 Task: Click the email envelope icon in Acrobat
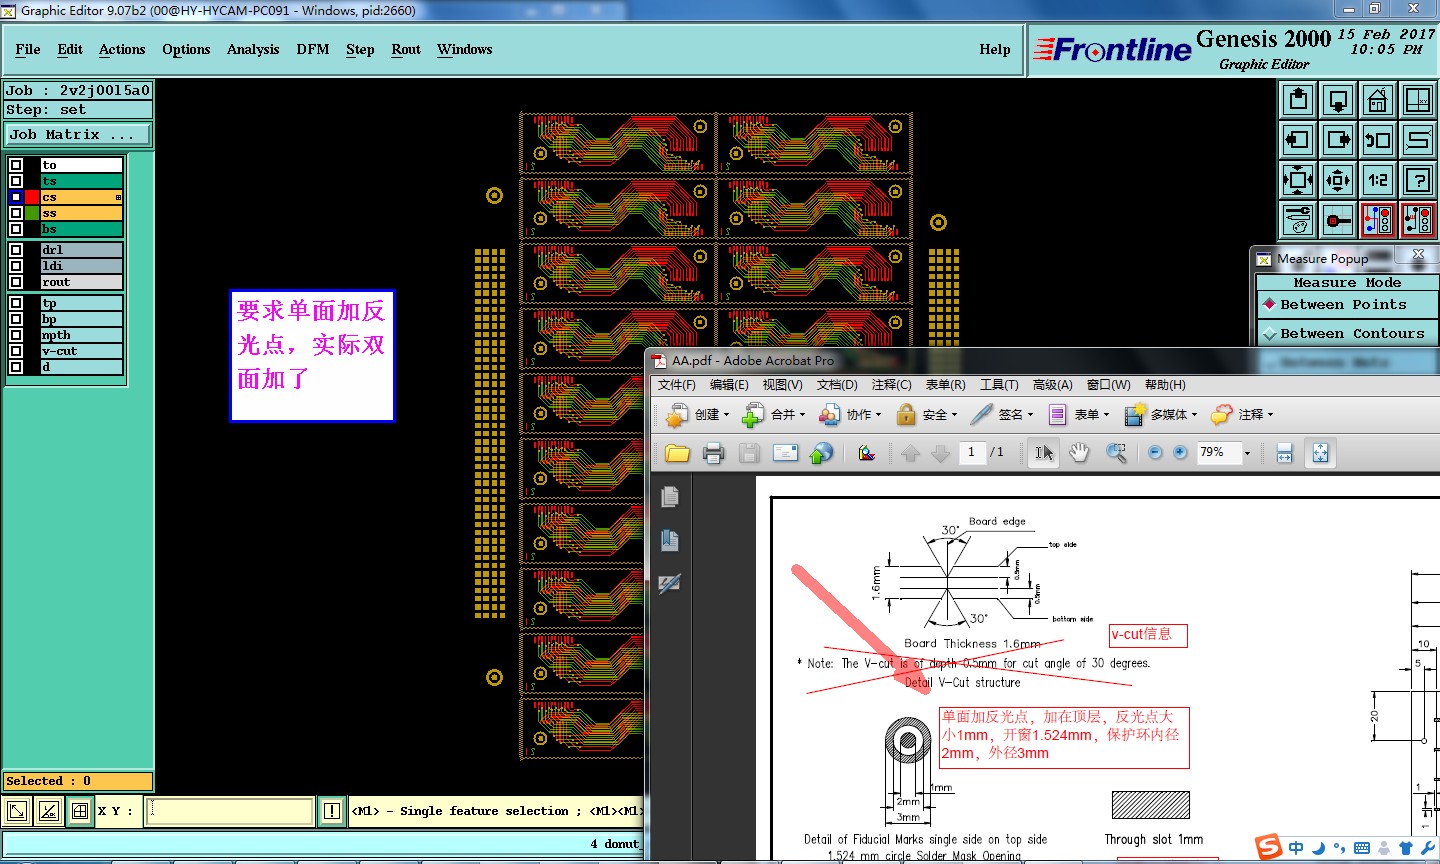(786, 453)
